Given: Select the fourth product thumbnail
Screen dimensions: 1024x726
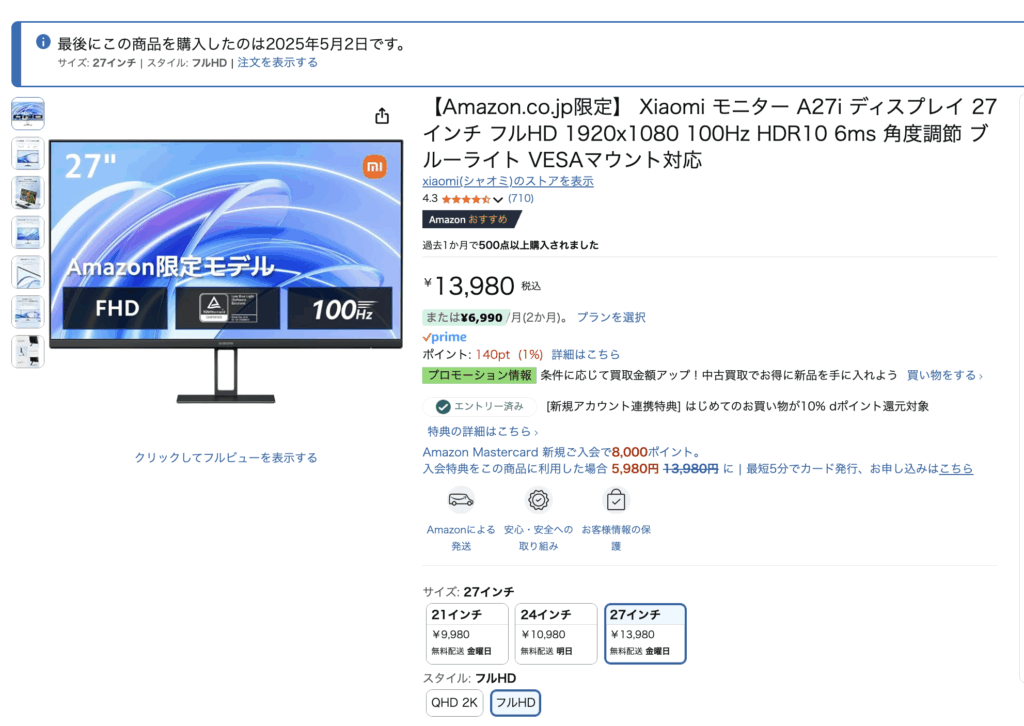Looking at the screenshot, I should click(x=28, y=232).
